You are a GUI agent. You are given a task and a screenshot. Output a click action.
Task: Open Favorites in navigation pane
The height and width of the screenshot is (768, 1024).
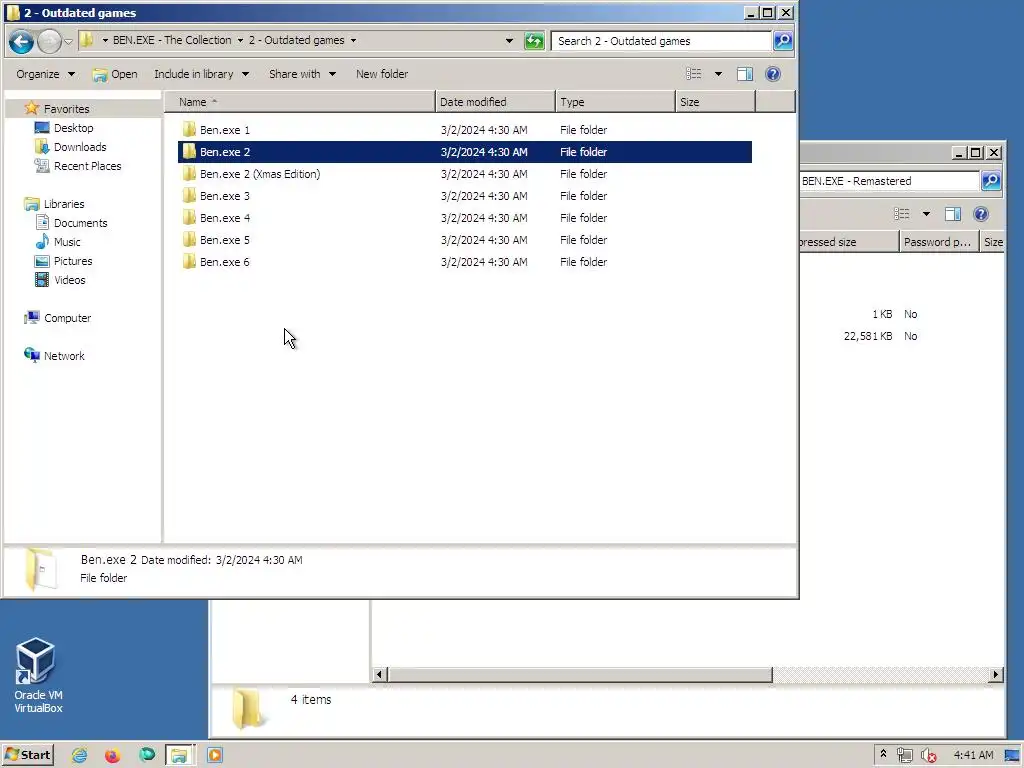click(57, 109)
